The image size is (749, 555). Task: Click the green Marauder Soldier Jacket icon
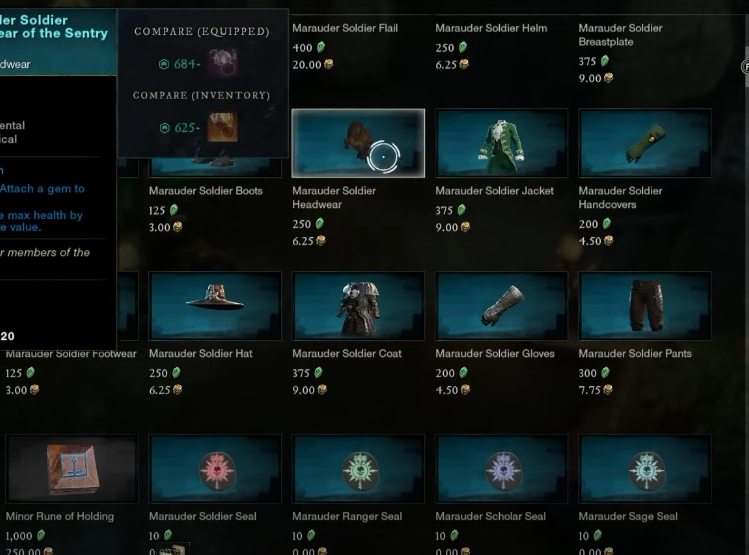coord(502,143)
